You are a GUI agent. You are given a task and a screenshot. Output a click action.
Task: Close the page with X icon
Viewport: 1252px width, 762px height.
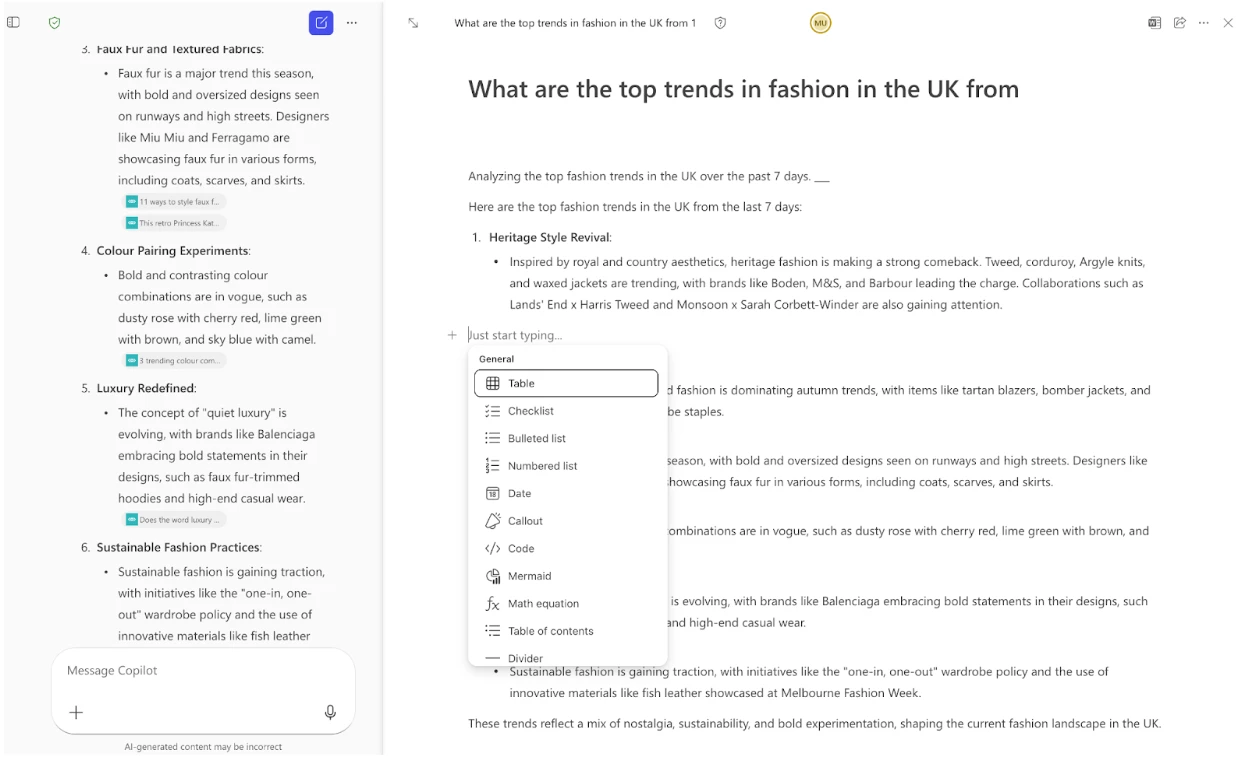pyautogui.click(x=1228, y=22)
